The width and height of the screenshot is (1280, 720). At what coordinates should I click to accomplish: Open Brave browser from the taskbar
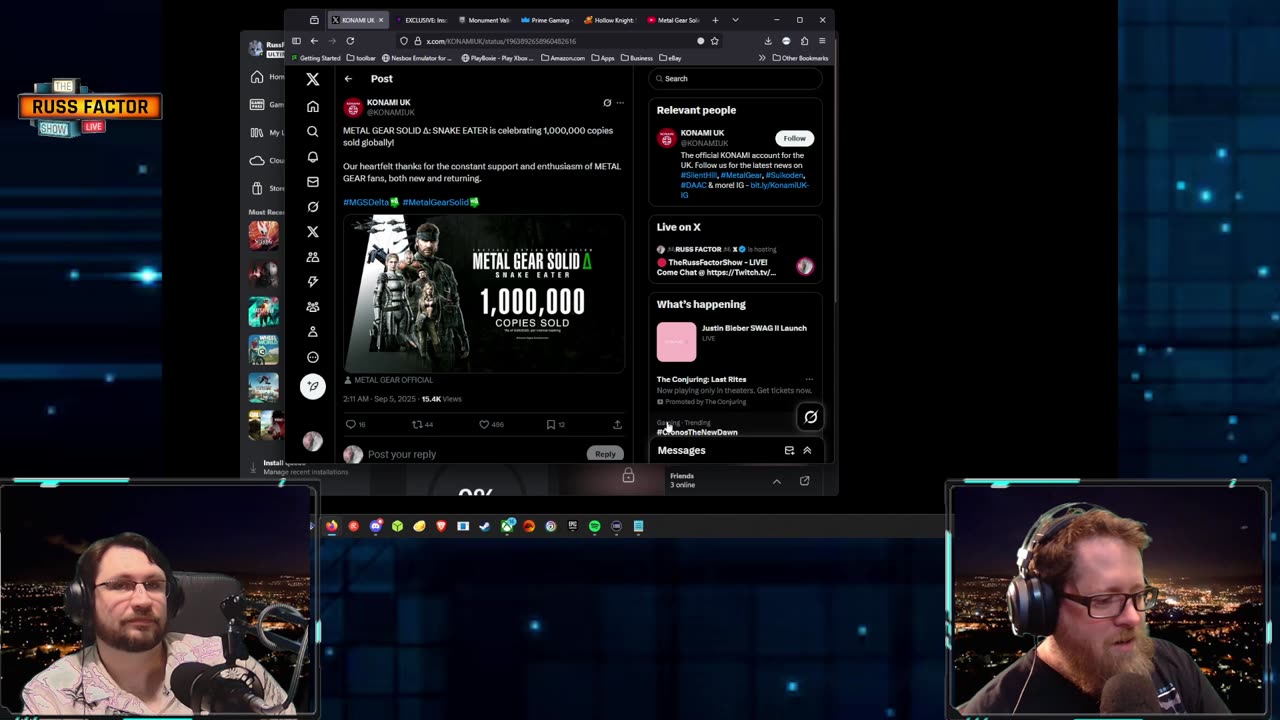[441, 526]
